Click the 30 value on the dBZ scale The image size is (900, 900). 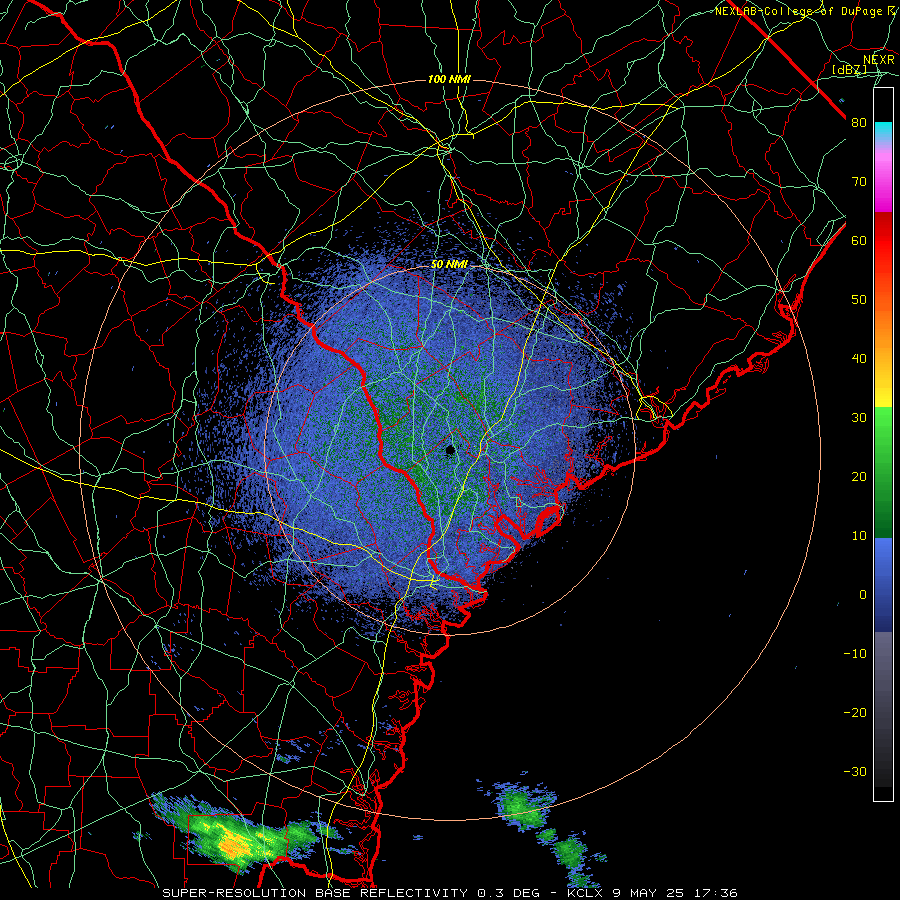[x=859, y=418]
